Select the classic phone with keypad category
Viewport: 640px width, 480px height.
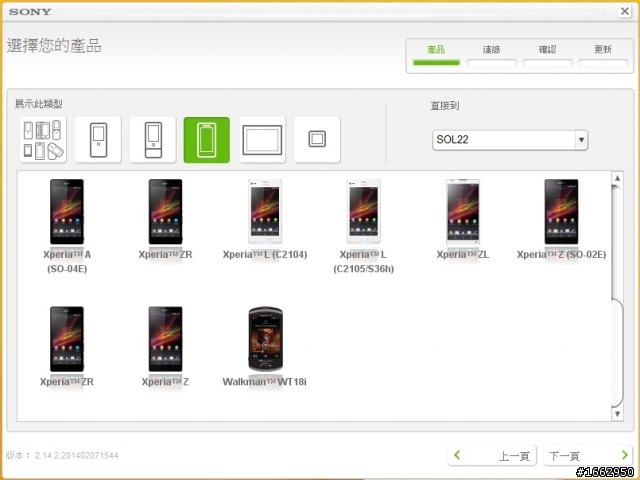point(98,140)
